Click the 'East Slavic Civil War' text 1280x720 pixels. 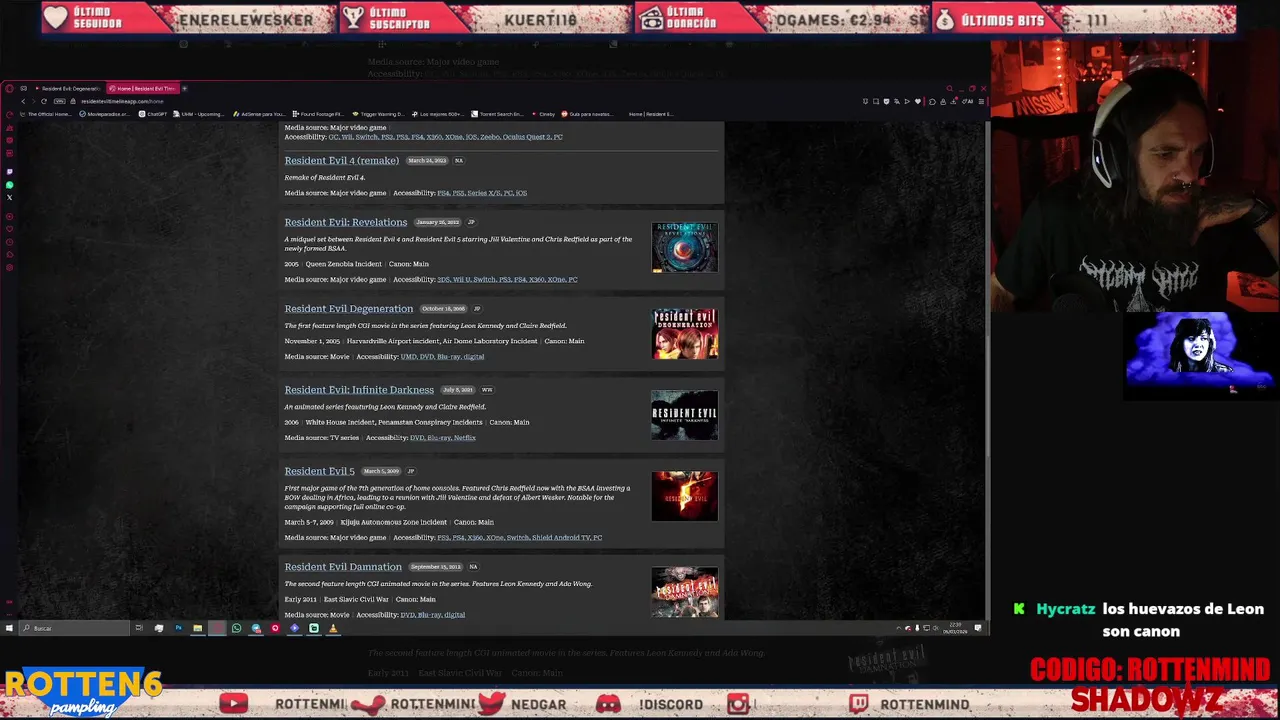[356, 599]
